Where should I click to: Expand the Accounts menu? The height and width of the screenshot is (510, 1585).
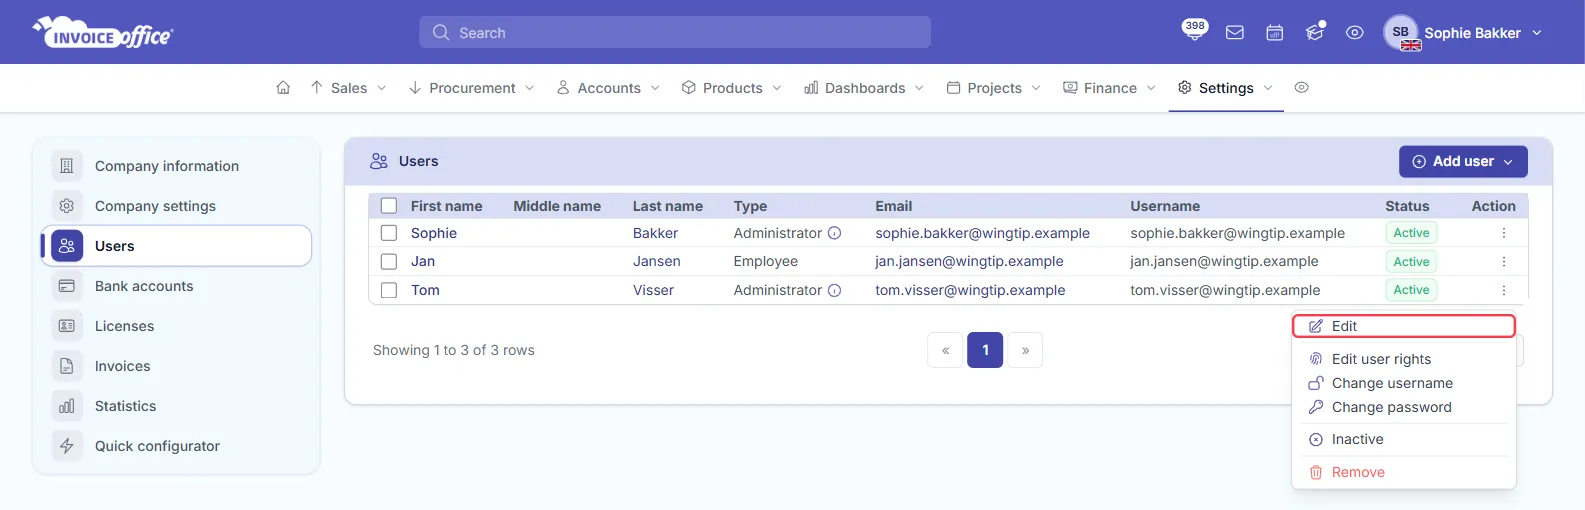click(x=608, y=88)
